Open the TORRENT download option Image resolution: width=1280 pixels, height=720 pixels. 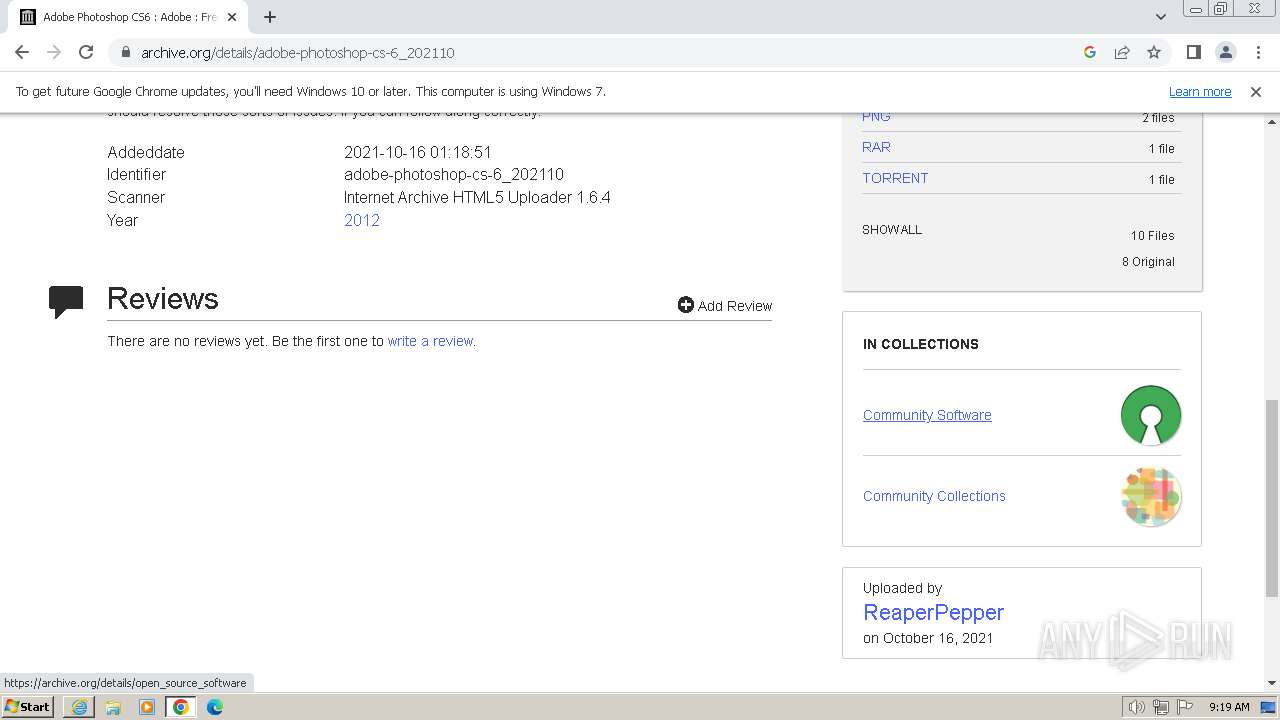click(895, 178)
